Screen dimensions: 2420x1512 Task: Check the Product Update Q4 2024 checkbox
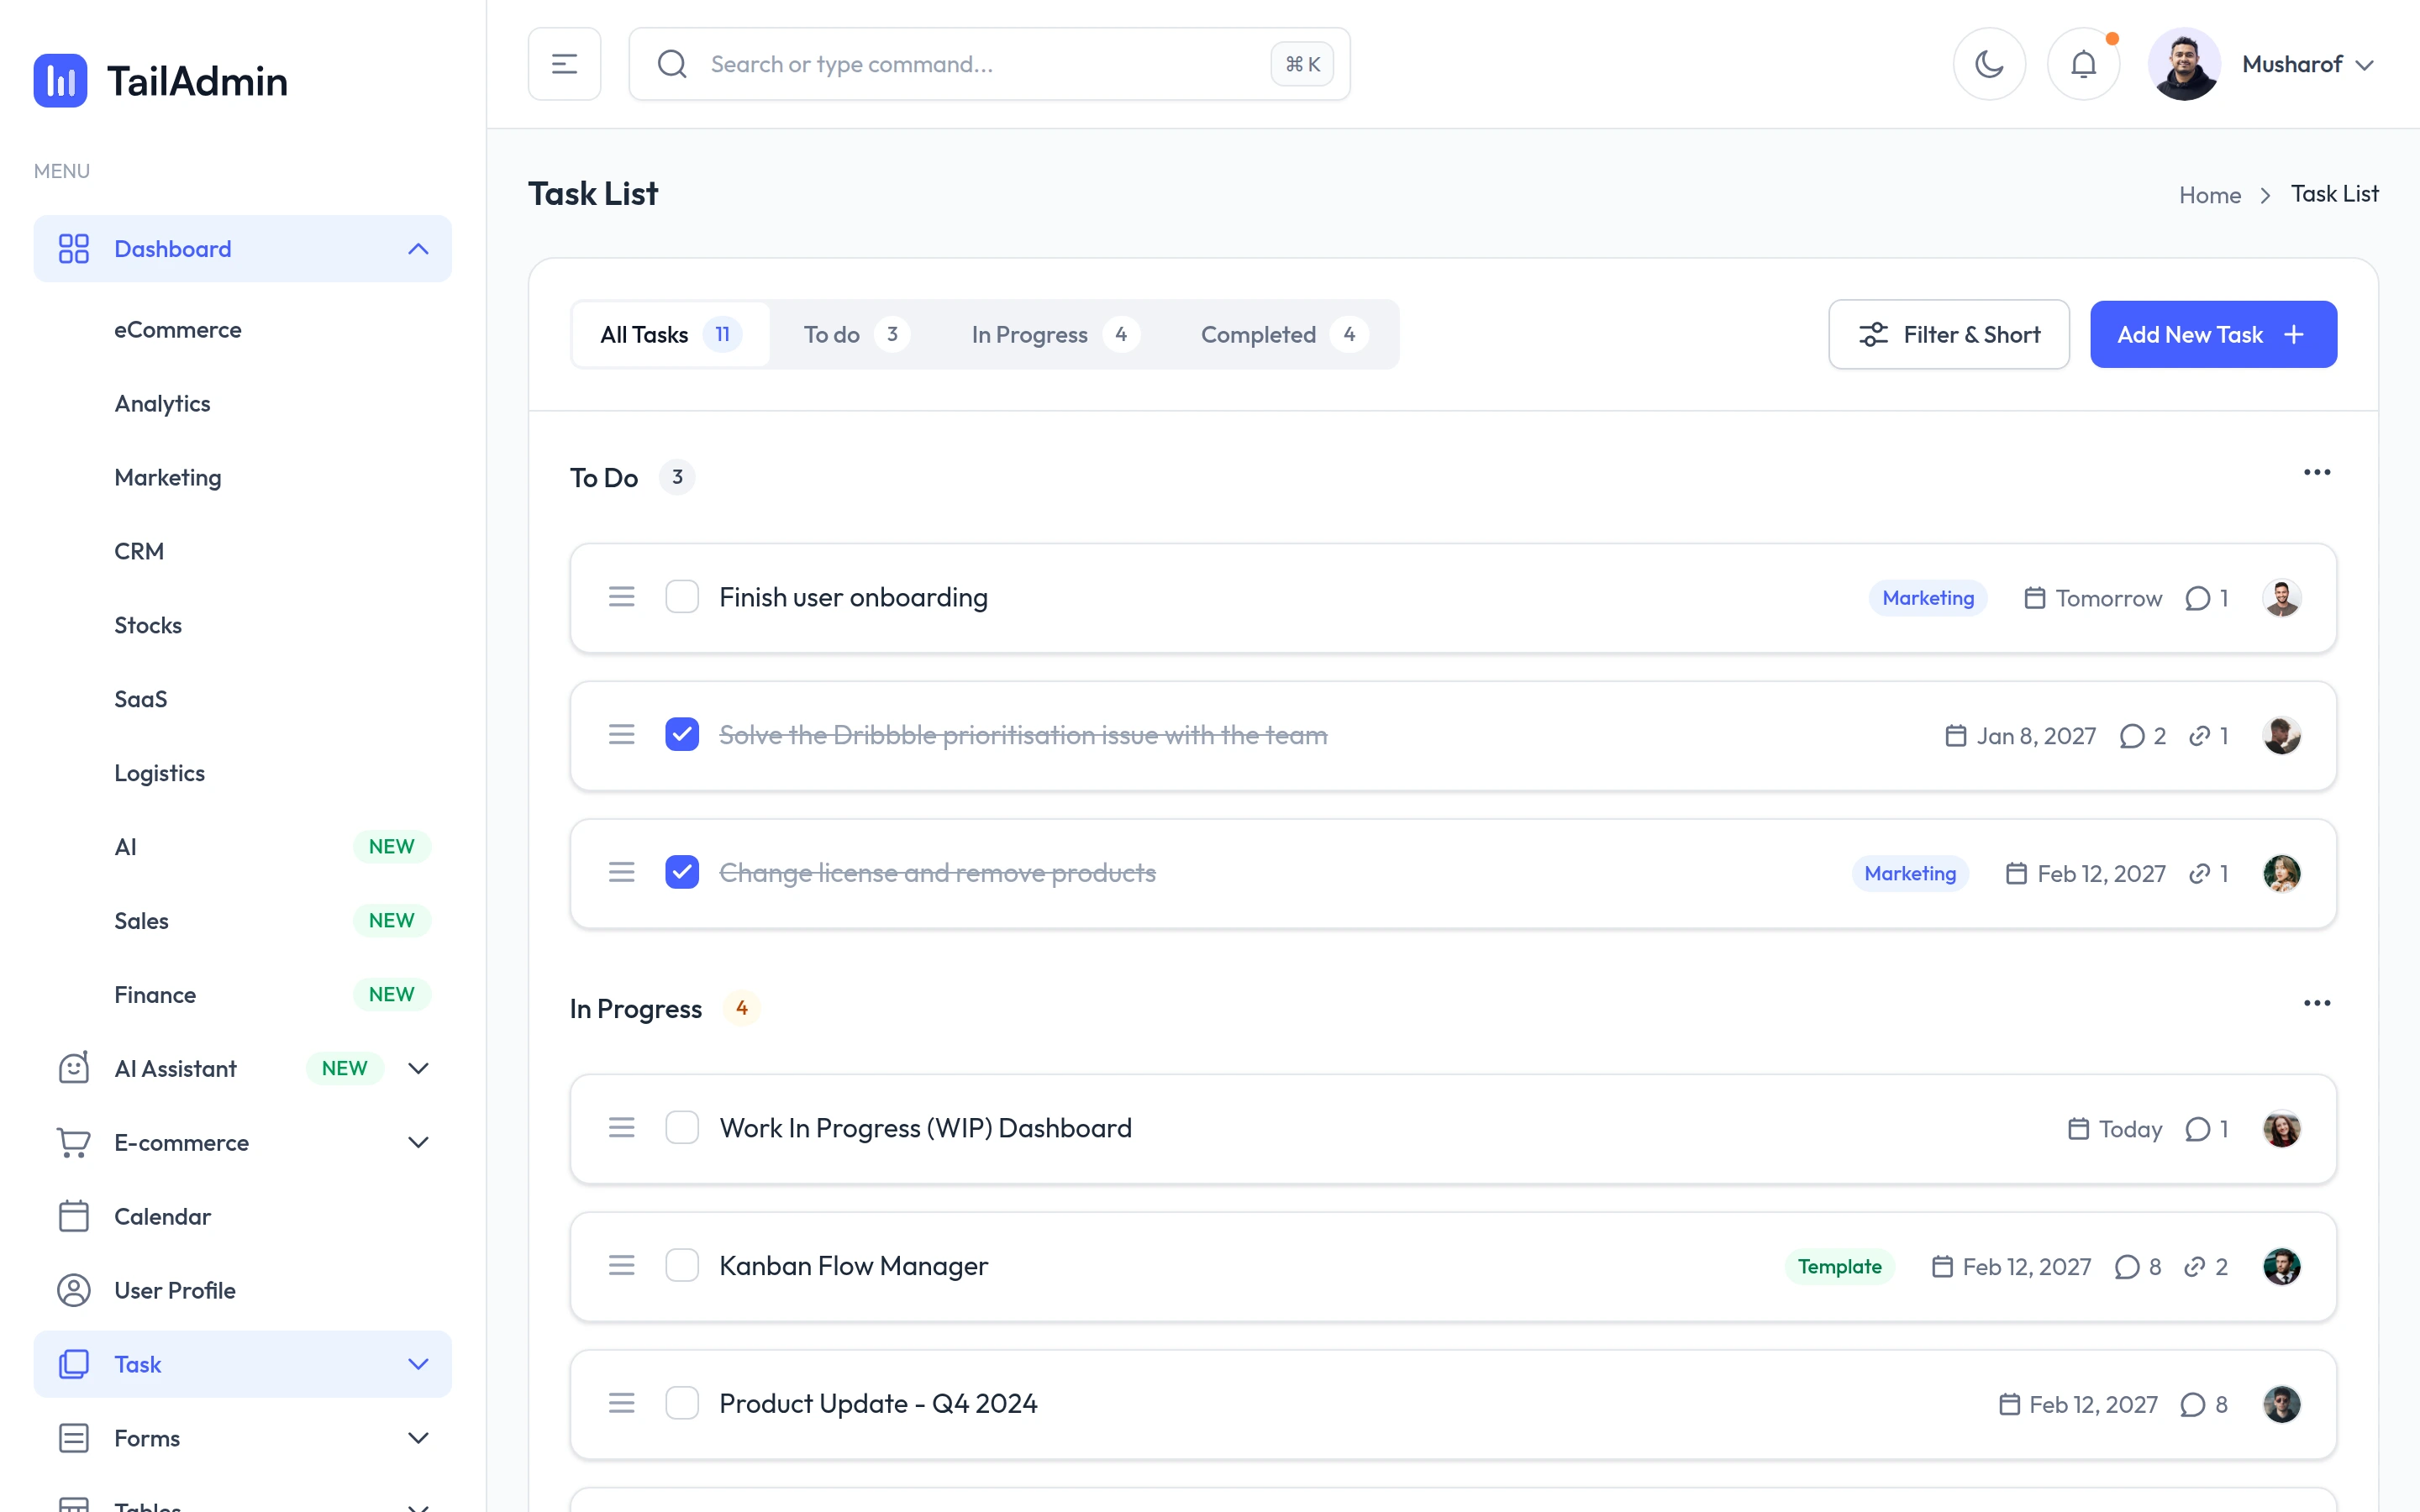[682, 1404]
